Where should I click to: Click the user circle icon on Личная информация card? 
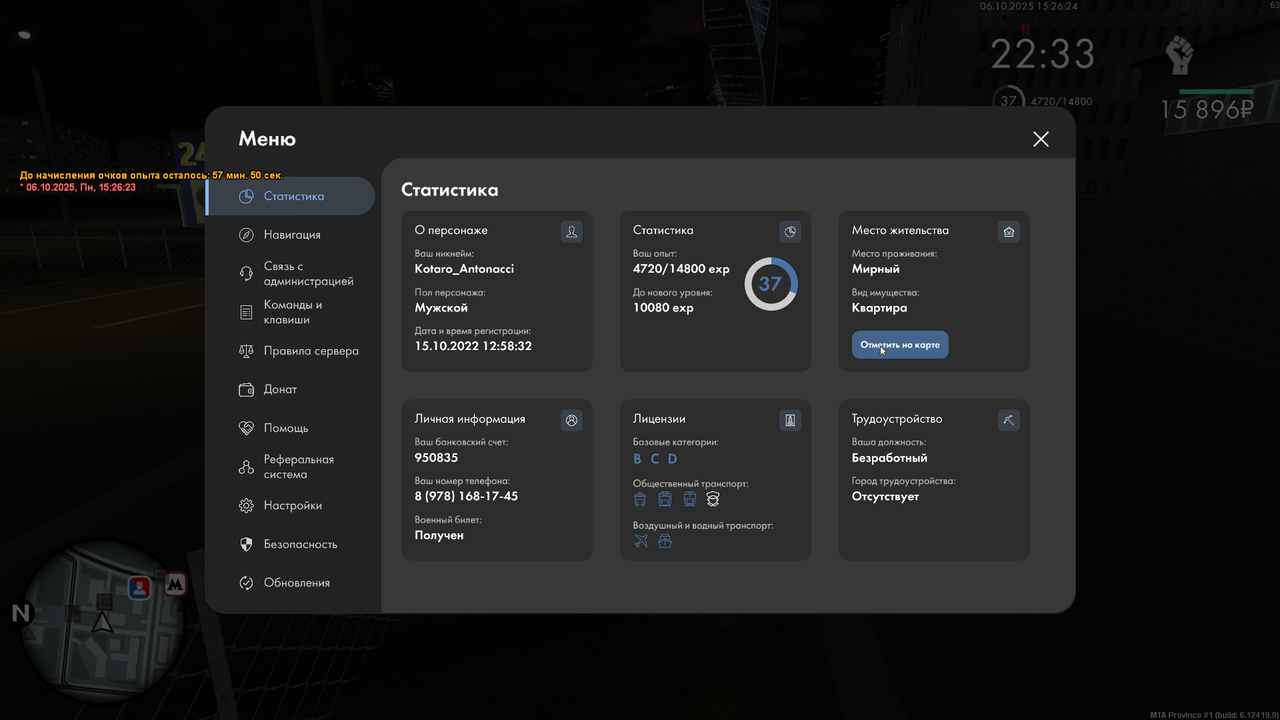pyautogui.click(x=571, y=421)
